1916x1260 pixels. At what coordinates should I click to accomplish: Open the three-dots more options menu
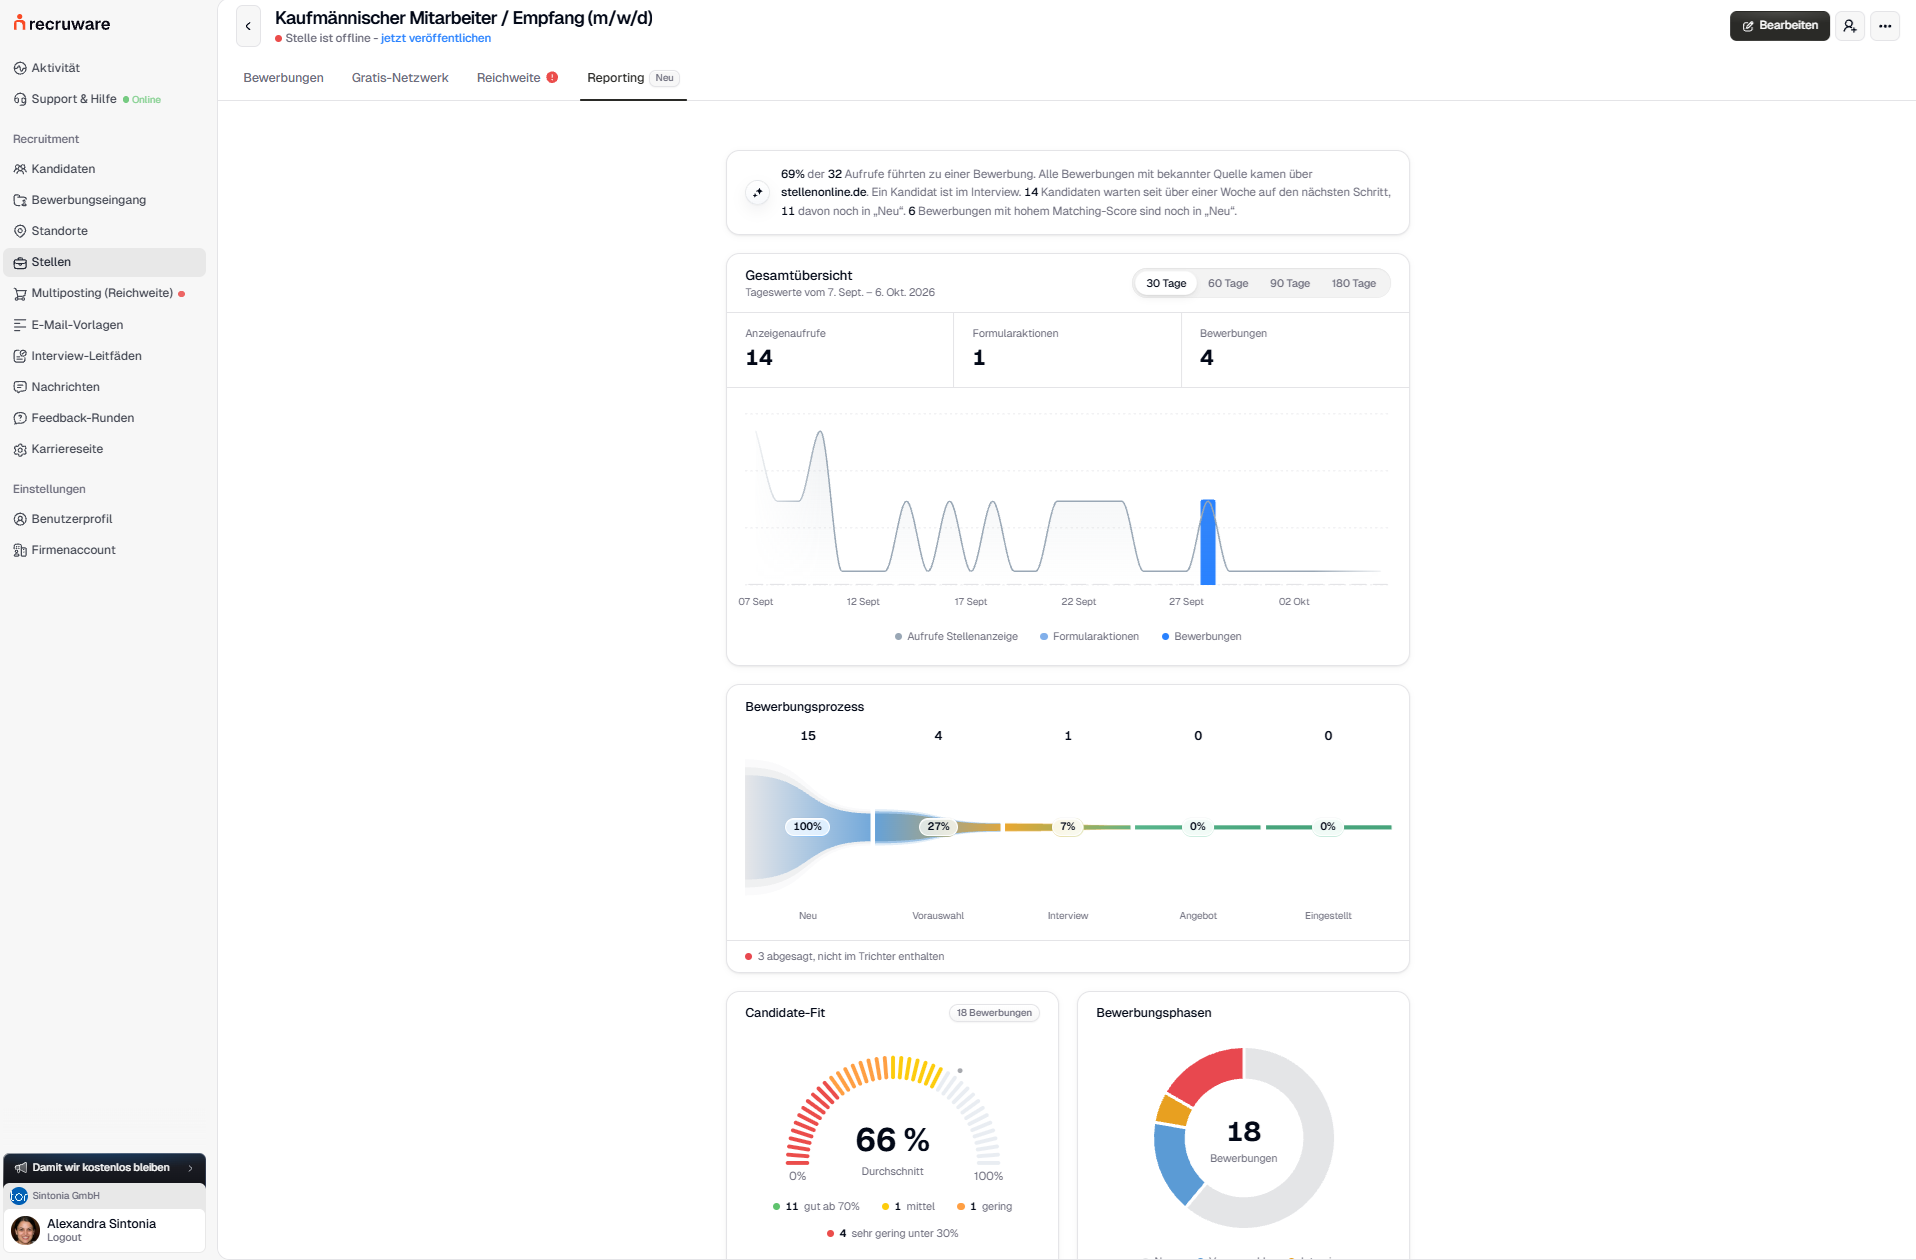[1885, 26]
